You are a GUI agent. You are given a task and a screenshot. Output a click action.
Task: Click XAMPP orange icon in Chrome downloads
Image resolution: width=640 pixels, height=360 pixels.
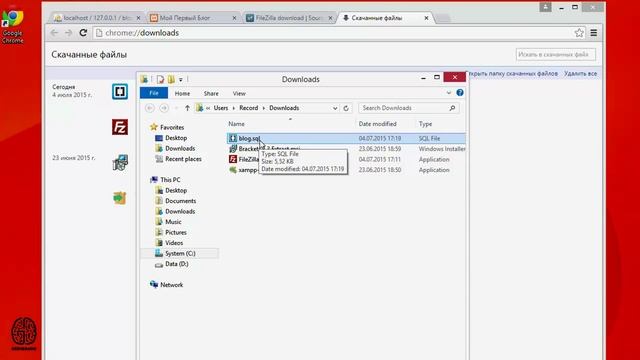pos(120,198)
